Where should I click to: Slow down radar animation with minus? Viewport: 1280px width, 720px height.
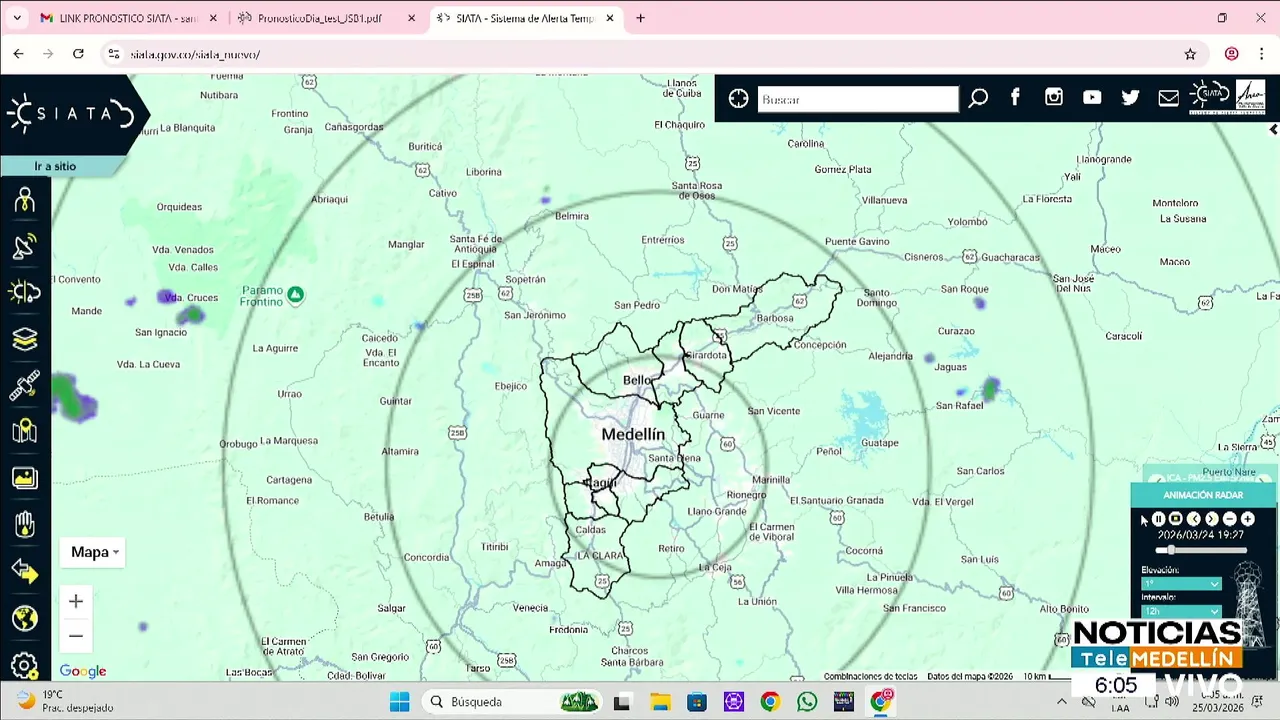[x=1230, y=519]
